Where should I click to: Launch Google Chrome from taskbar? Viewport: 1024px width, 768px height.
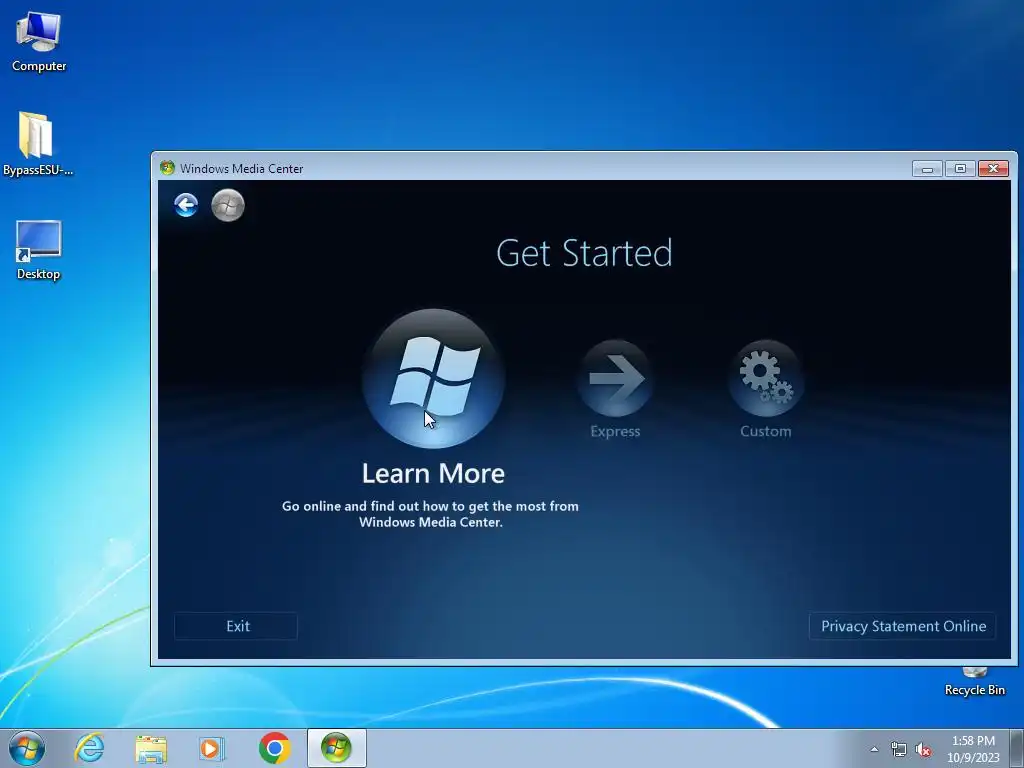pos(274,748)
